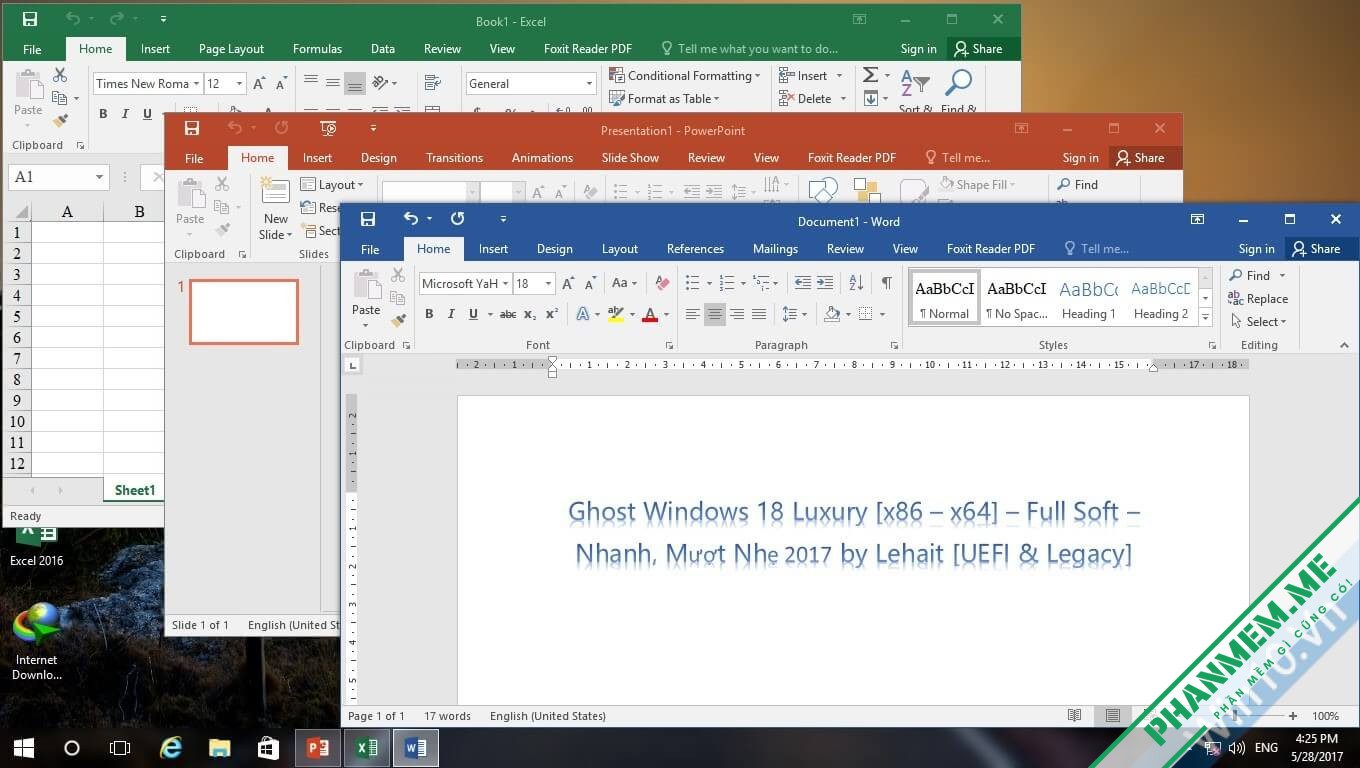Click the Repeat icon in Word's quick access toolbar
Viewport: 1360px width, 768px height.
pyautogui.click(x=457, y=219)
